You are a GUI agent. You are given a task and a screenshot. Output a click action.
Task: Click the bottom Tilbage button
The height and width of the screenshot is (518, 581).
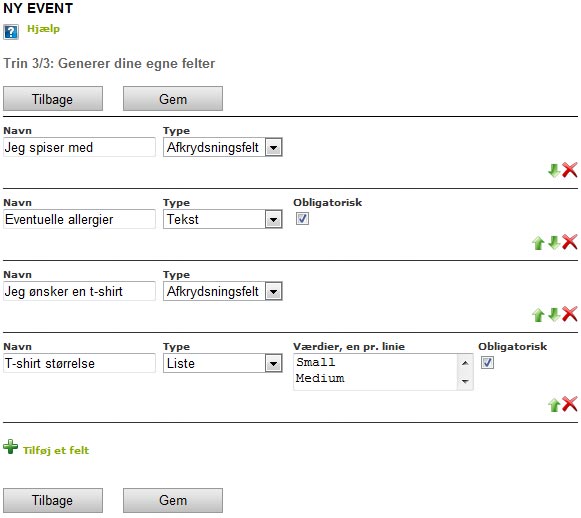53,500
